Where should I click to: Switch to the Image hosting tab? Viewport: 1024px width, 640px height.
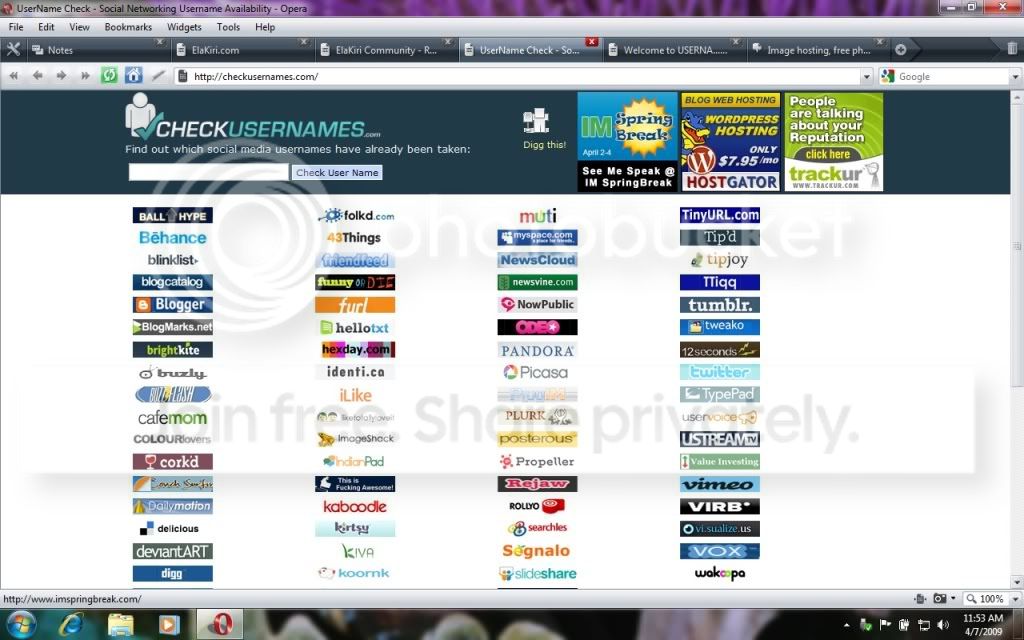[818, 50]
